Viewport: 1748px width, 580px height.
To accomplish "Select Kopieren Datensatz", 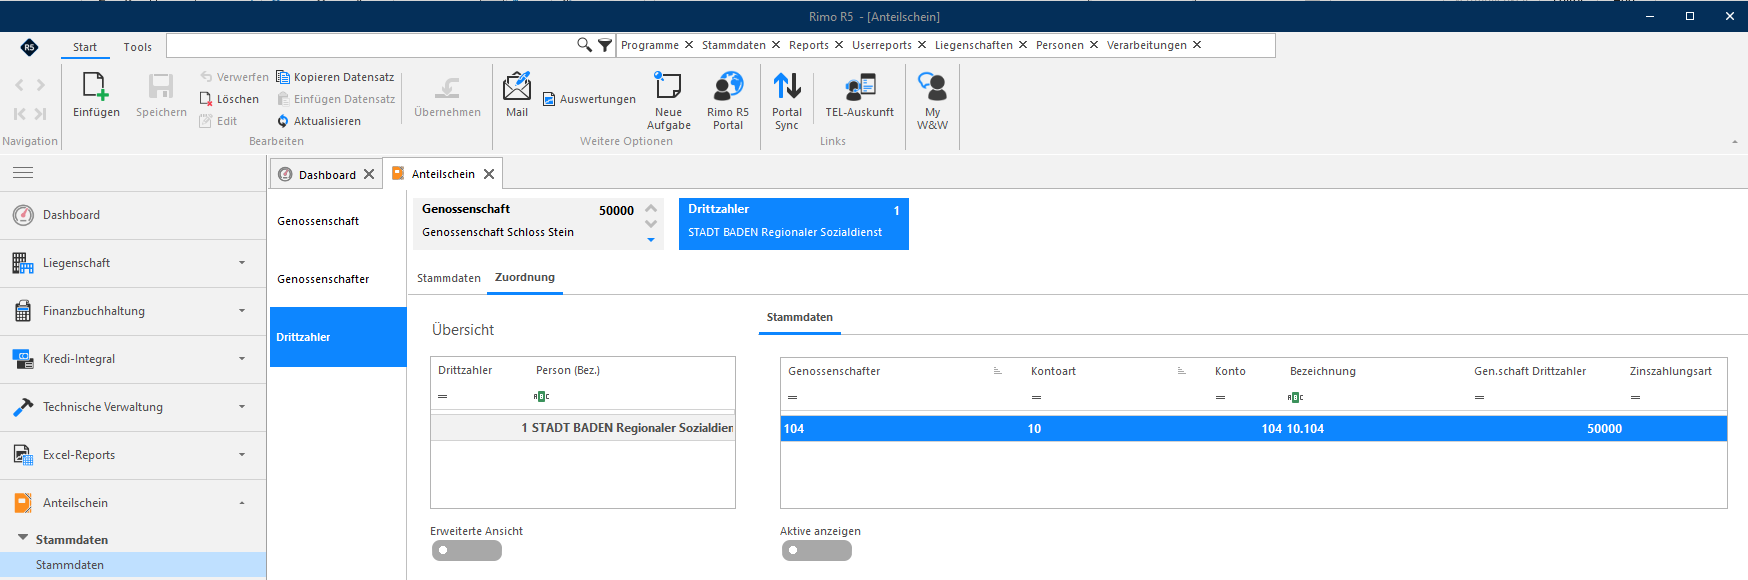I will point(335,77).
